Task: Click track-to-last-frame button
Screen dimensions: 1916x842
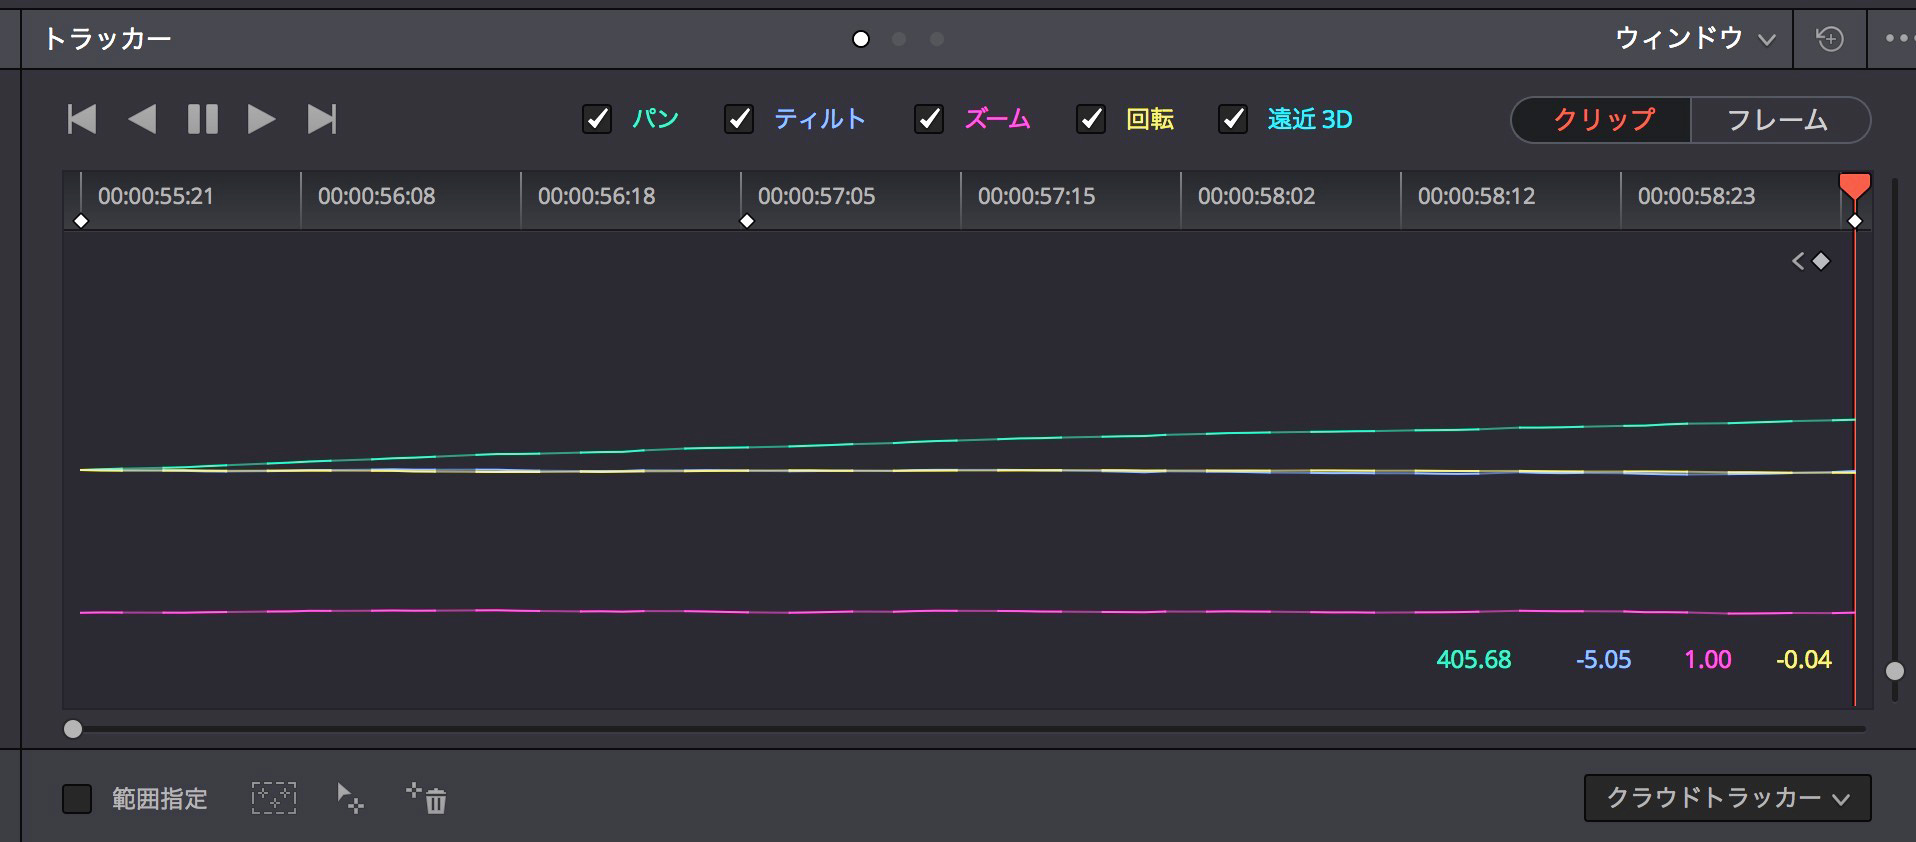Action: (321, 120)
